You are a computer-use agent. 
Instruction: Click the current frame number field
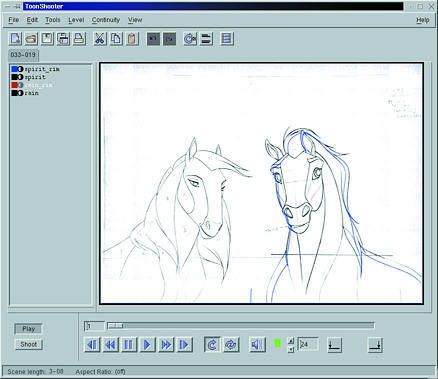pos(94,326)
